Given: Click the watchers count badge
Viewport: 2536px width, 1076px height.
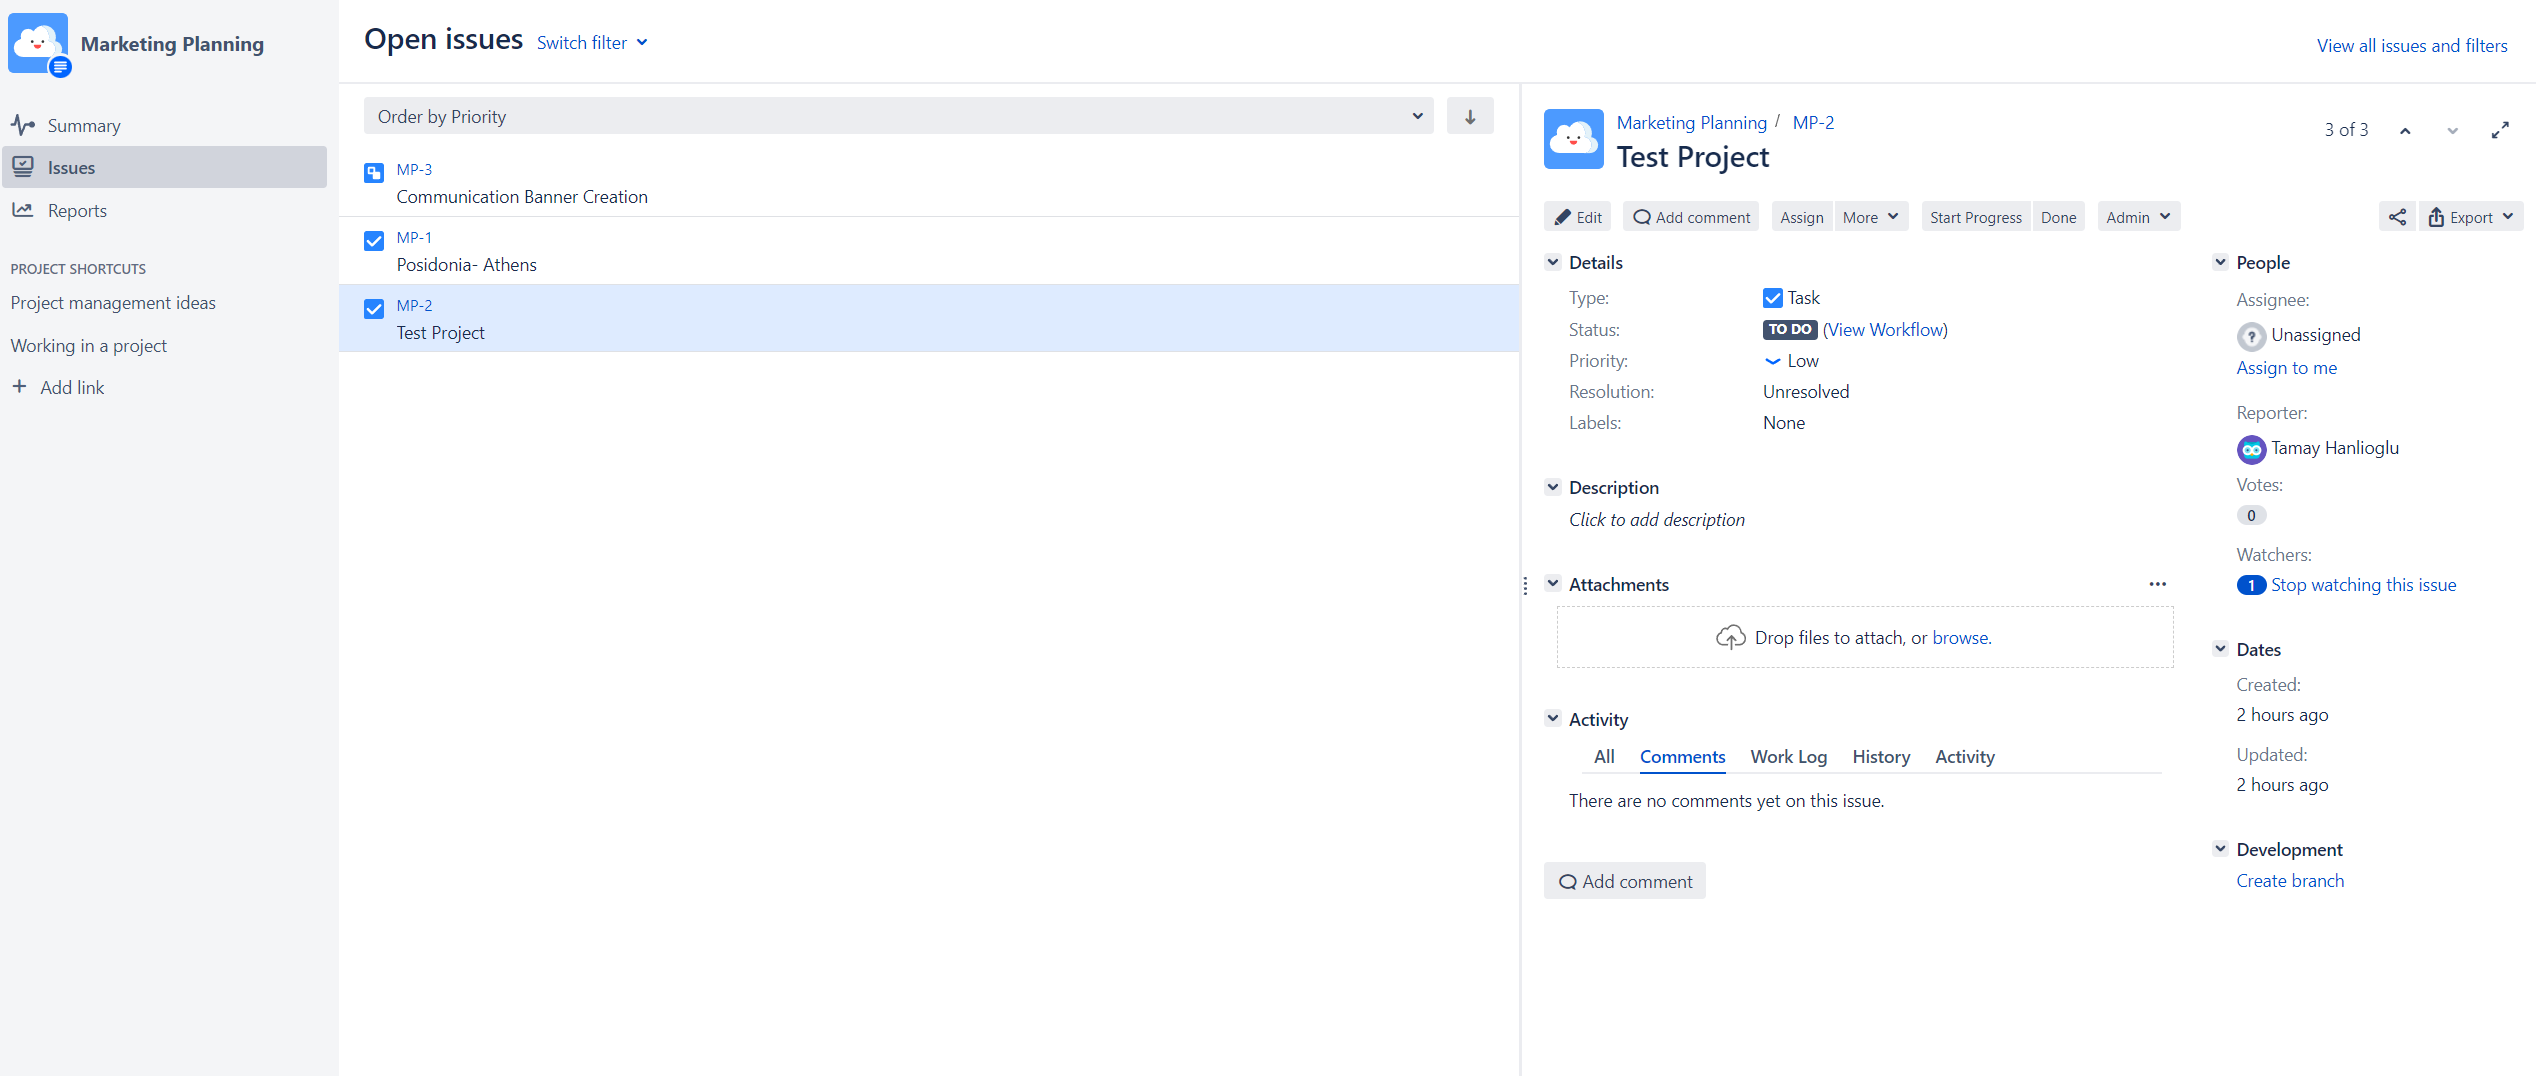Looking at the screenshot, I should click(x=2251, y=585).
